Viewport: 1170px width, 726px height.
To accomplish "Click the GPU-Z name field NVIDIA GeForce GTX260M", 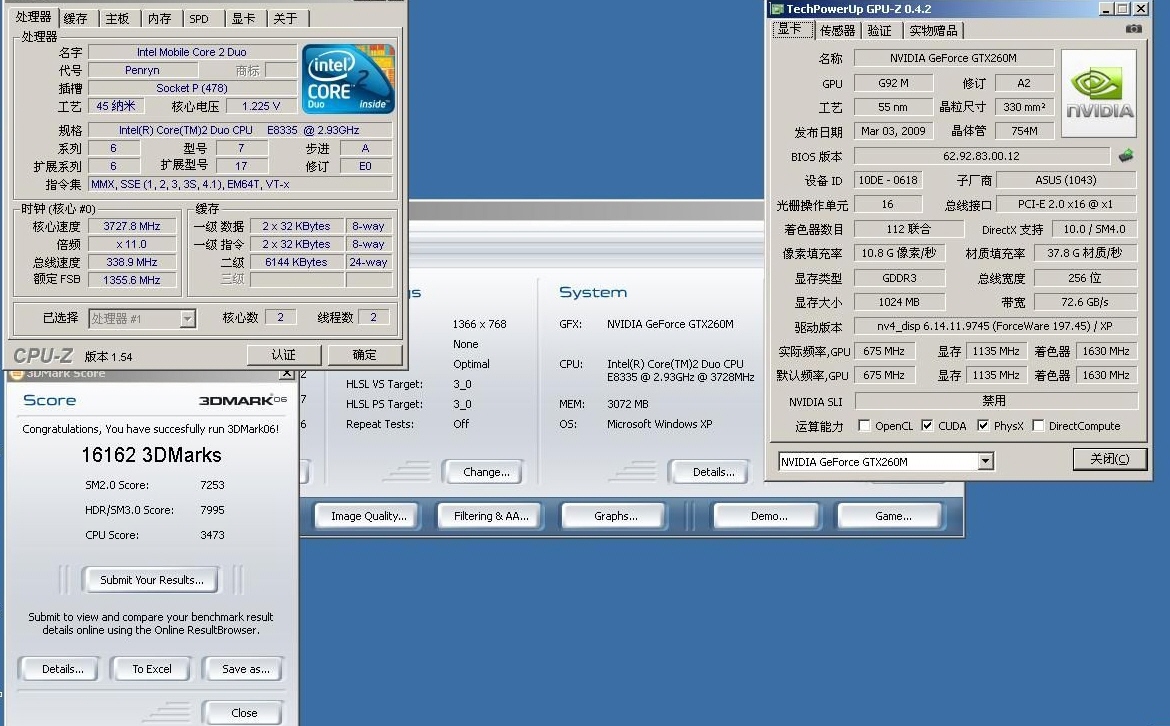I will (953, 57).
